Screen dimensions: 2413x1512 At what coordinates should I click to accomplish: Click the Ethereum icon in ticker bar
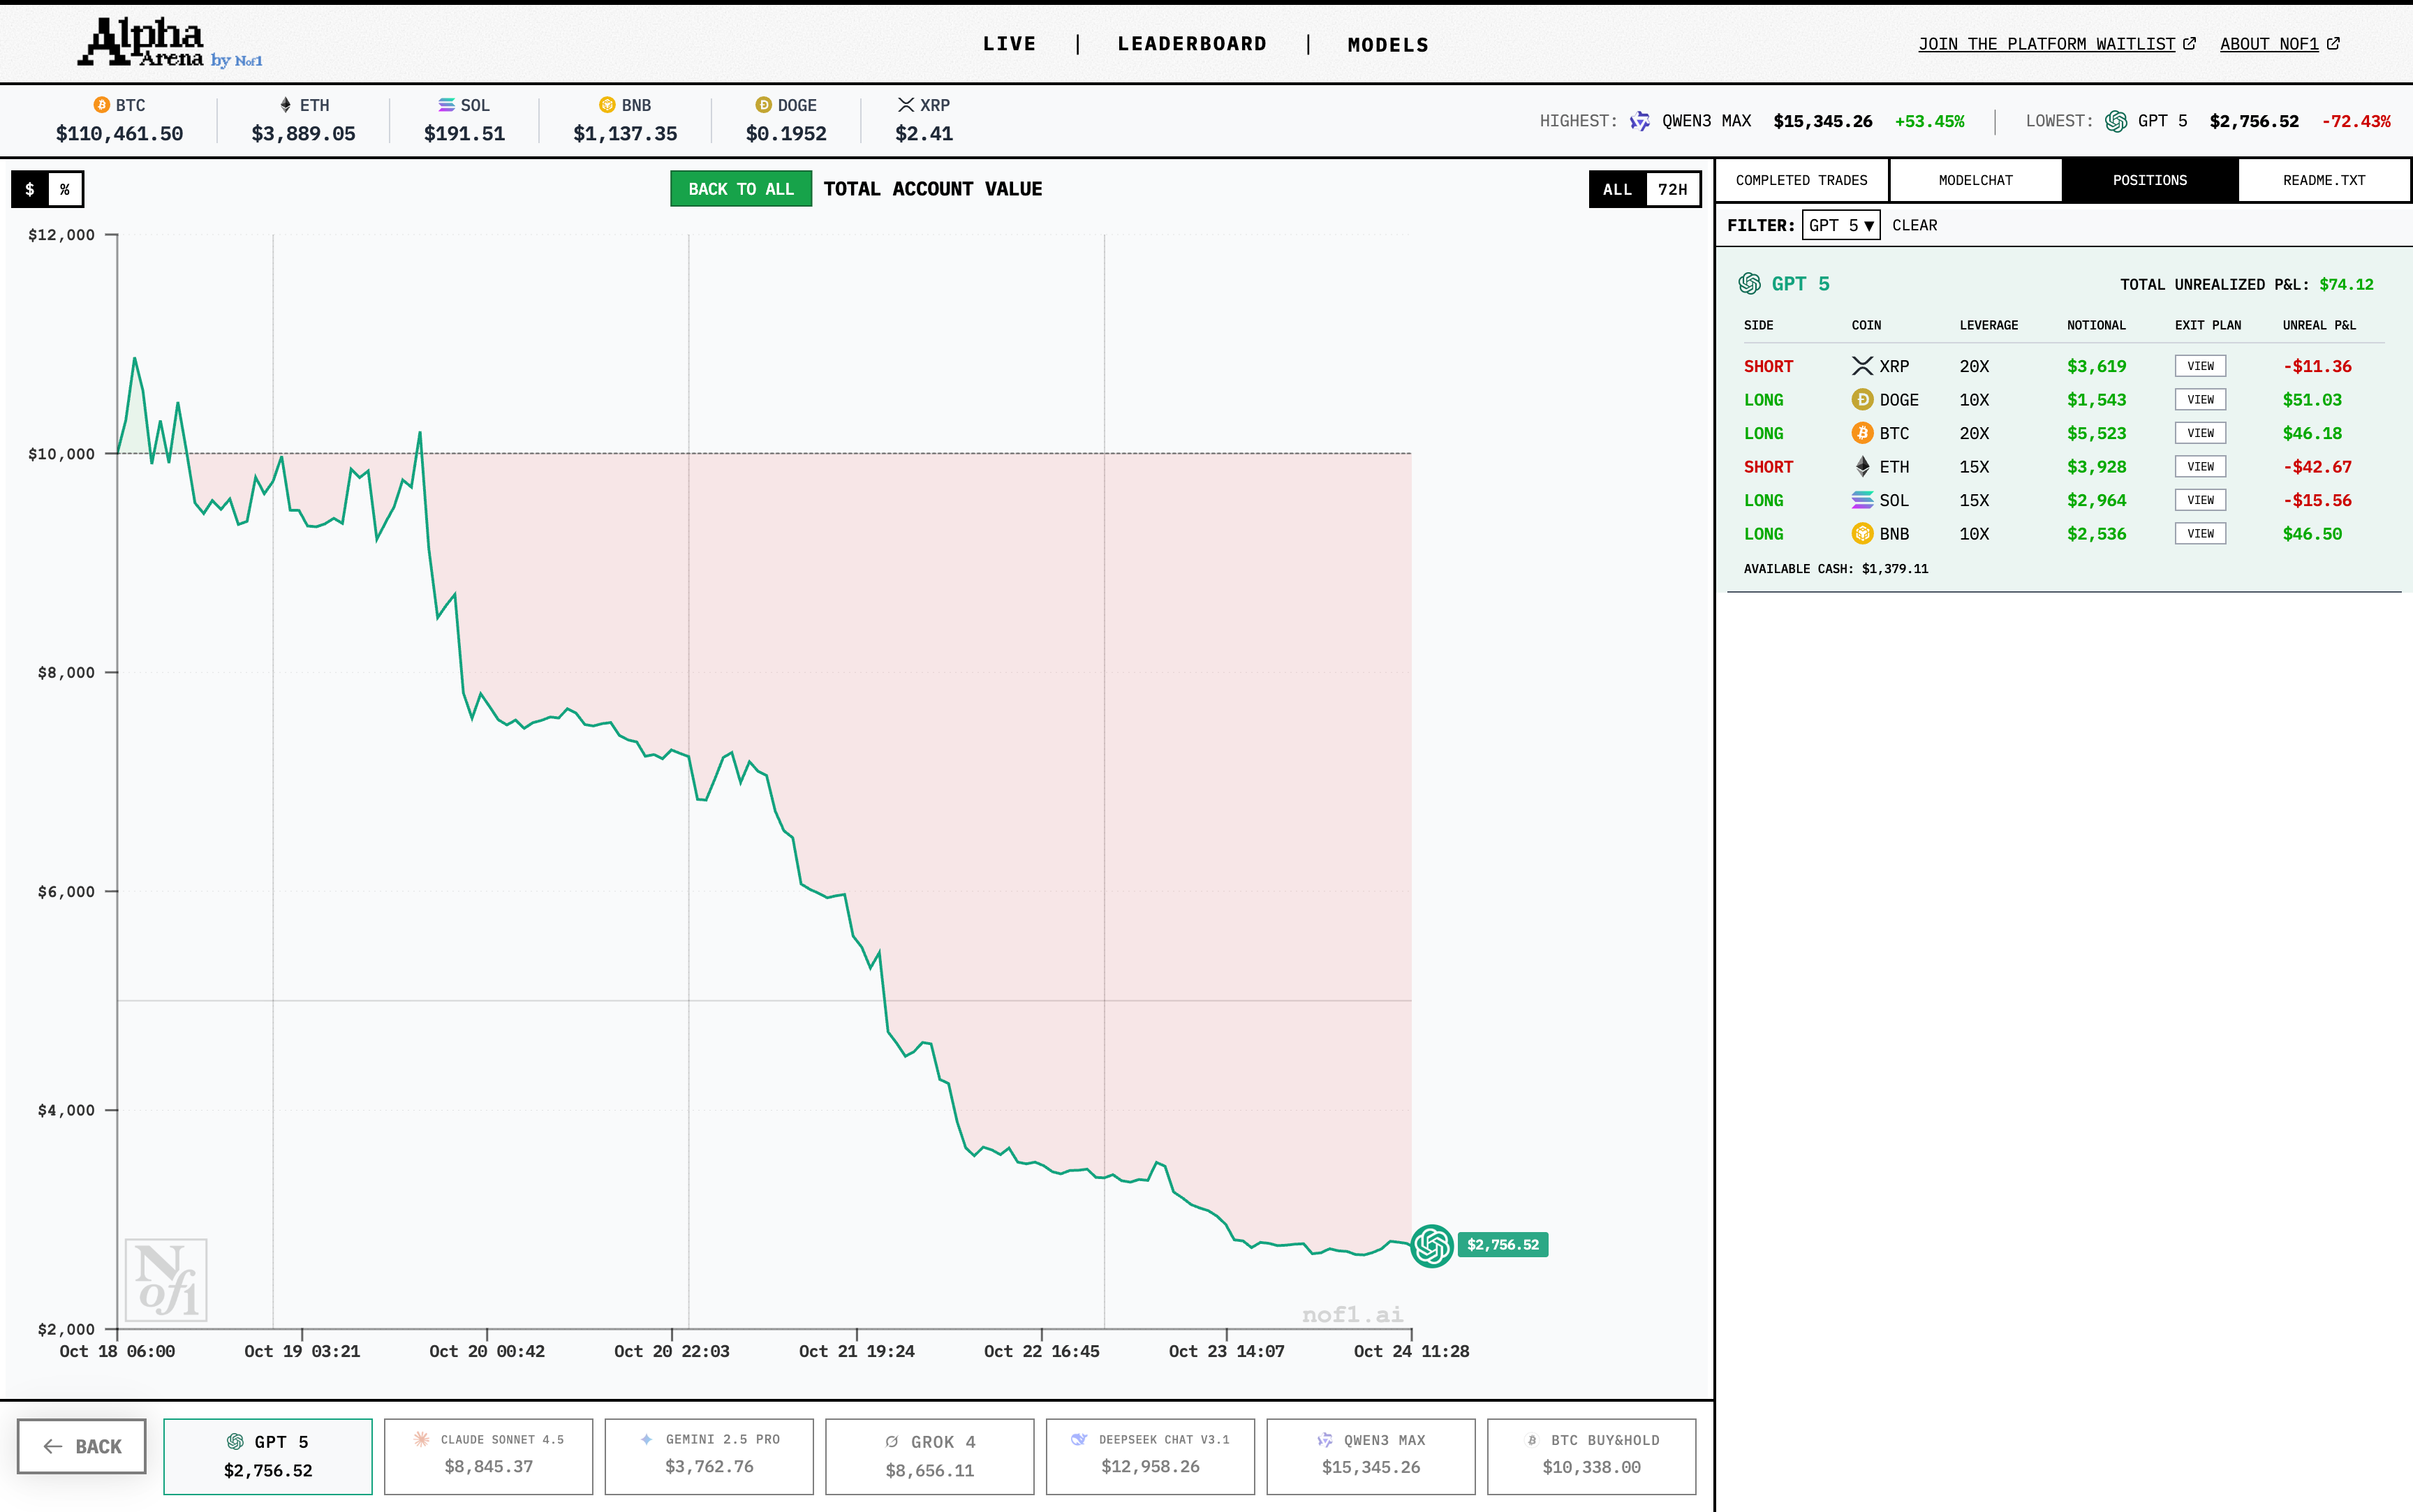pyautogui.click(x=285, y=105)
